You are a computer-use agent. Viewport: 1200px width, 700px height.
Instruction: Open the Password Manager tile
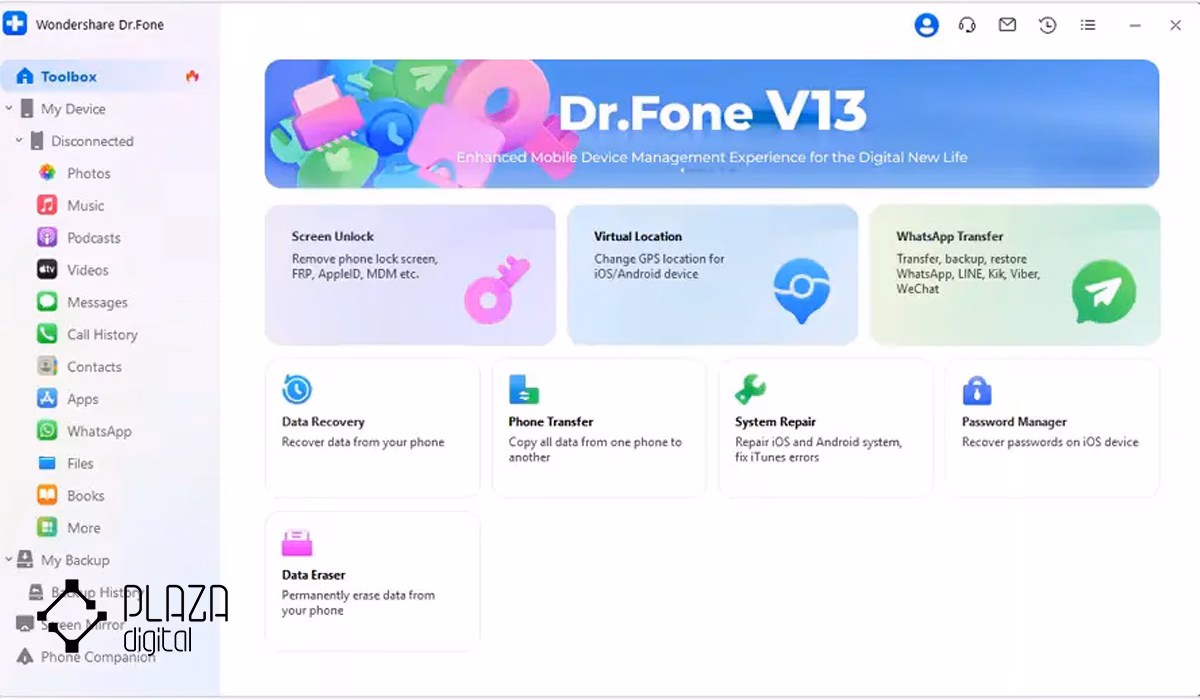(1052, 428)
